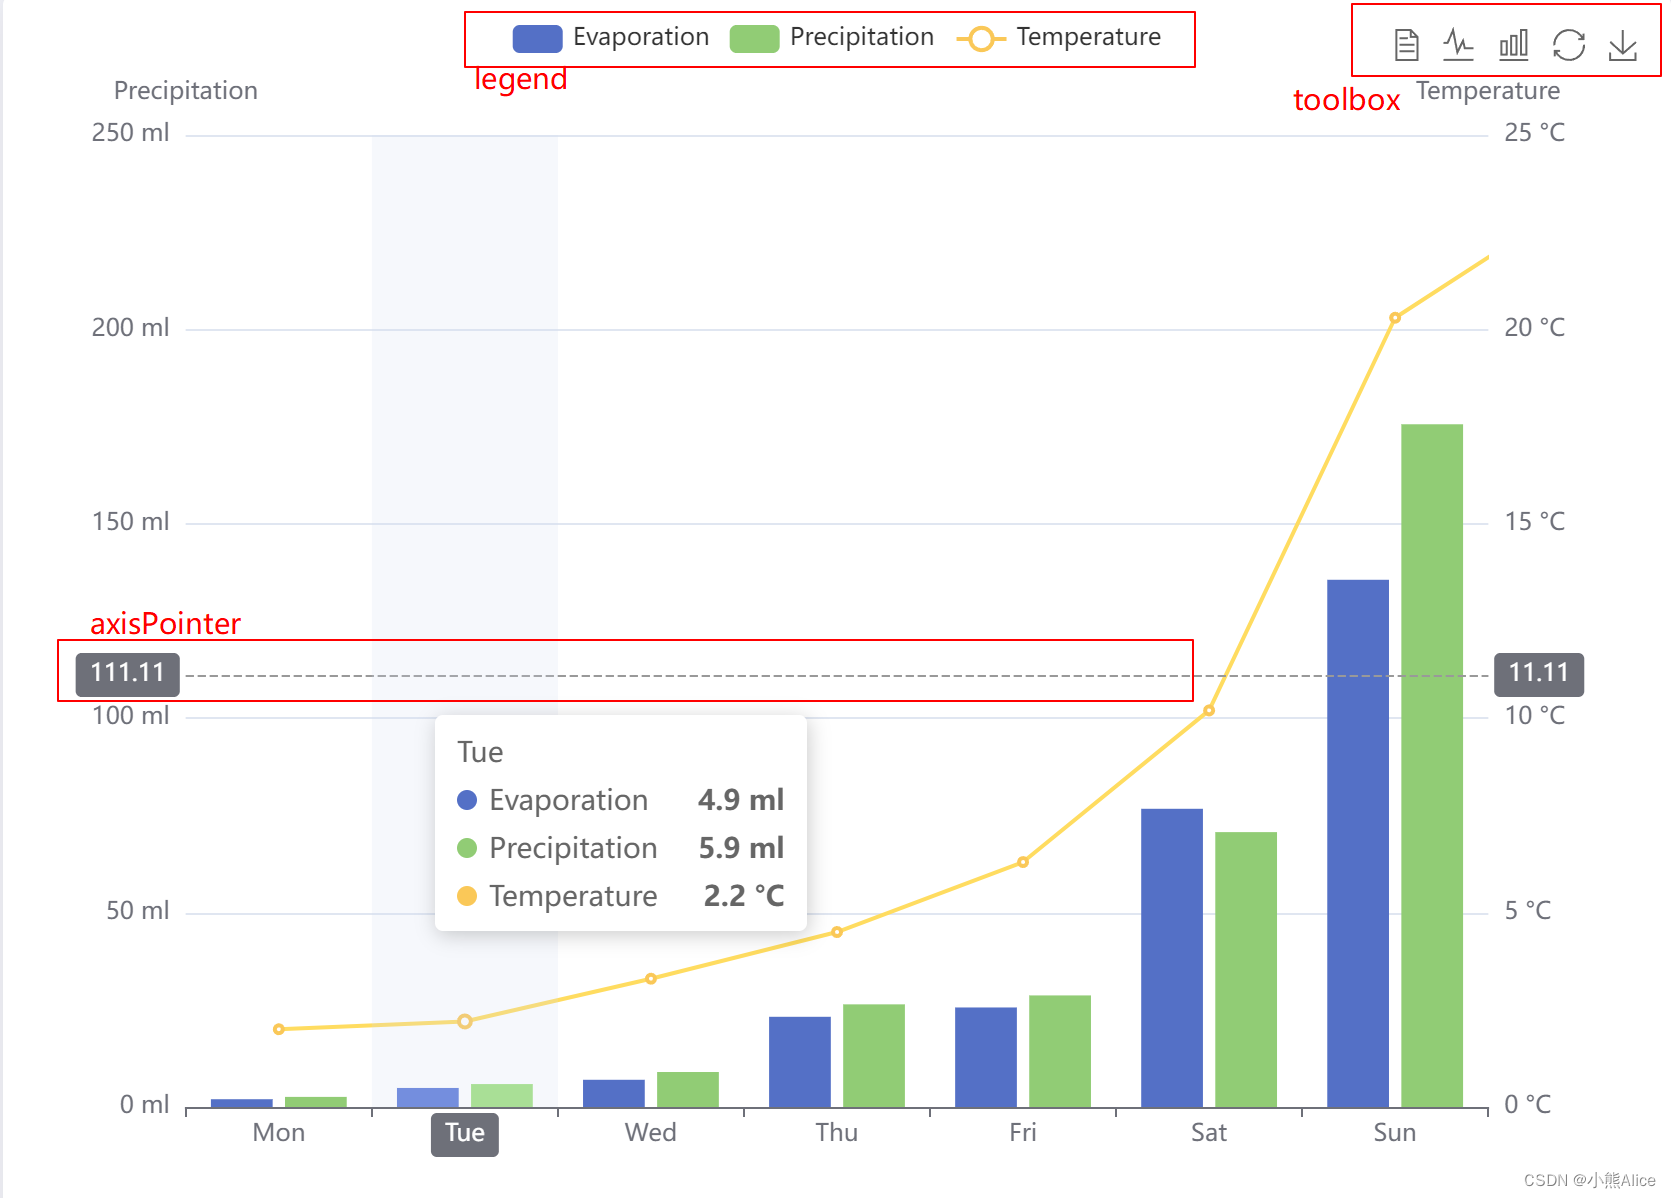1671x1198 pixels.
Task: Click the Temperature point above Thu
Action: click(x=837, y=932)
